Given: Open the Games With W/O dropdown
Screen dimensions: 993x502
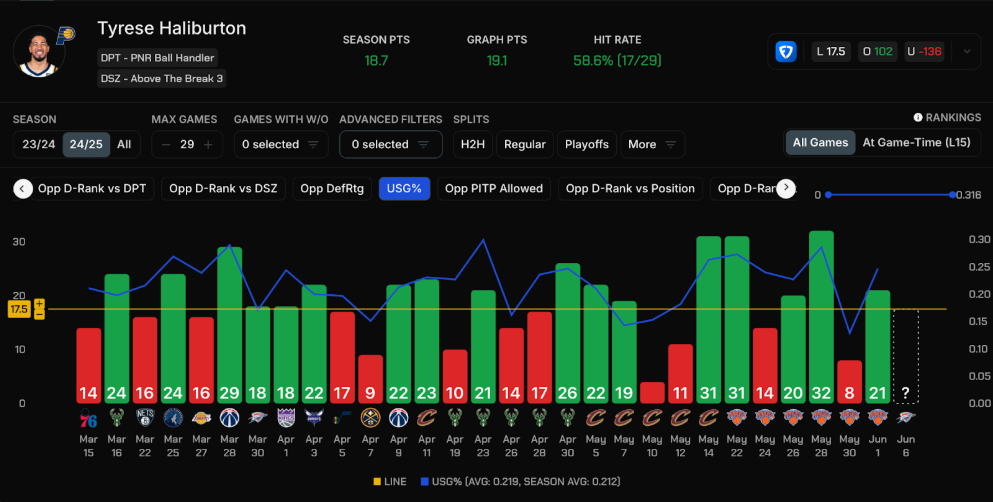Looking at the screenshot, I should 281,144.
